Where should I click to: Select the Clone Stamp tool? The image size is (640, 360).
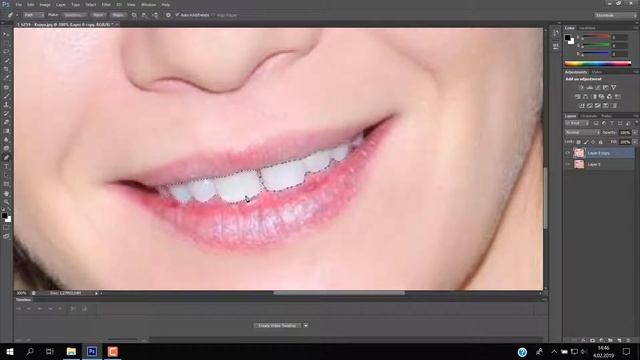point(6,105)
